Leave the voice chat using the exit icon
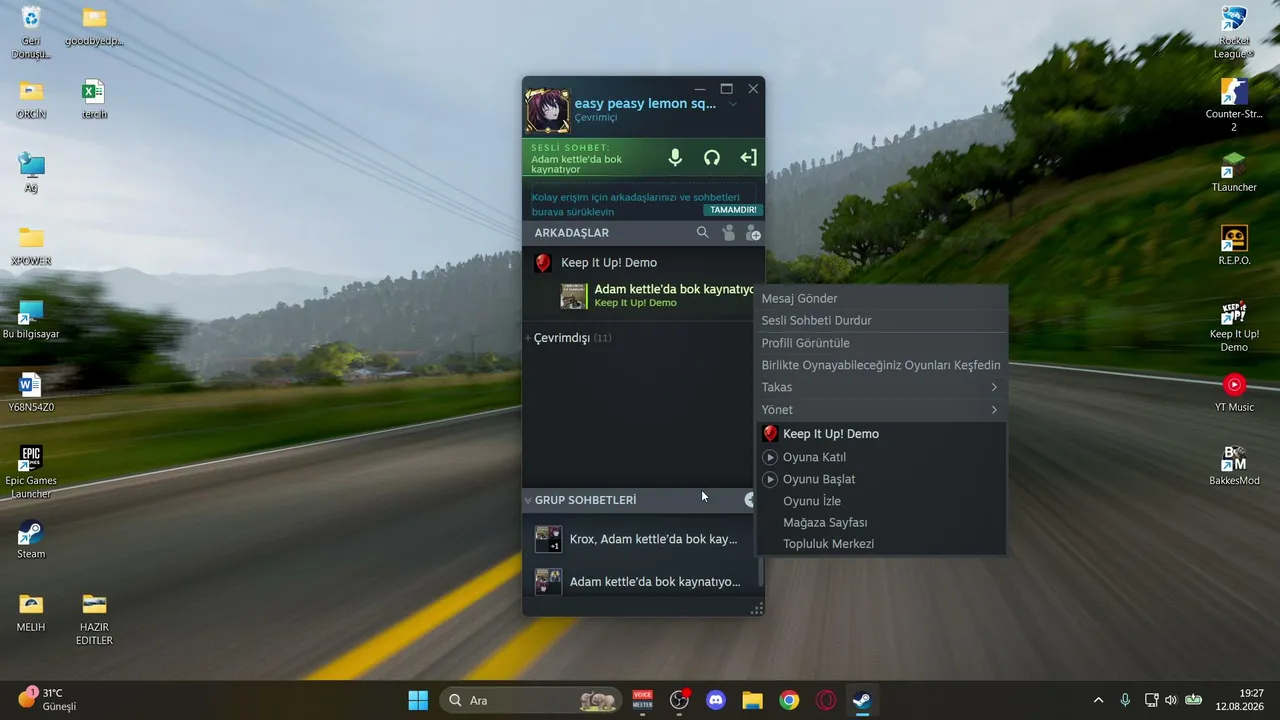Image resolution: width=1280 pixels, height=720 pixels. tap(748, 157)
